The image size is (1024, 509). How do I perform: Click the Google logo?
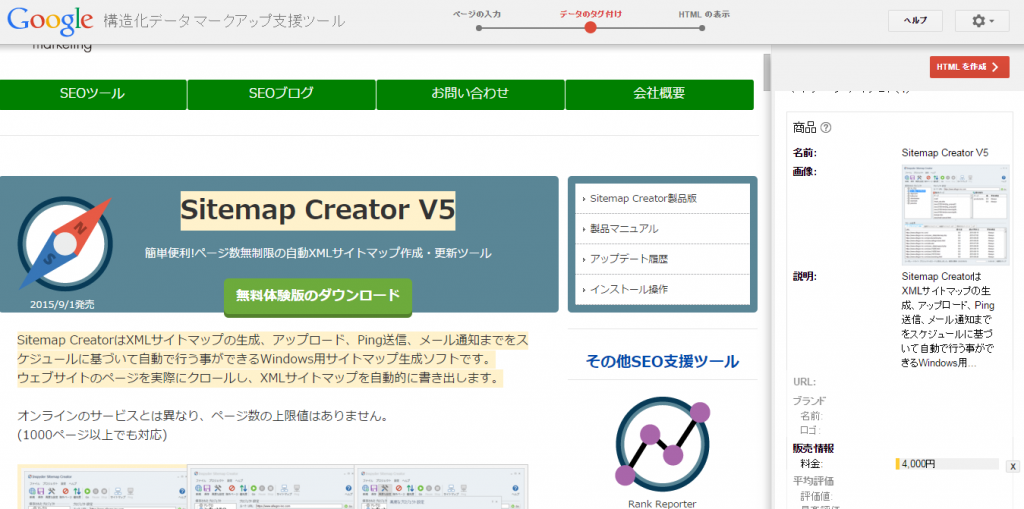[50, 21]
